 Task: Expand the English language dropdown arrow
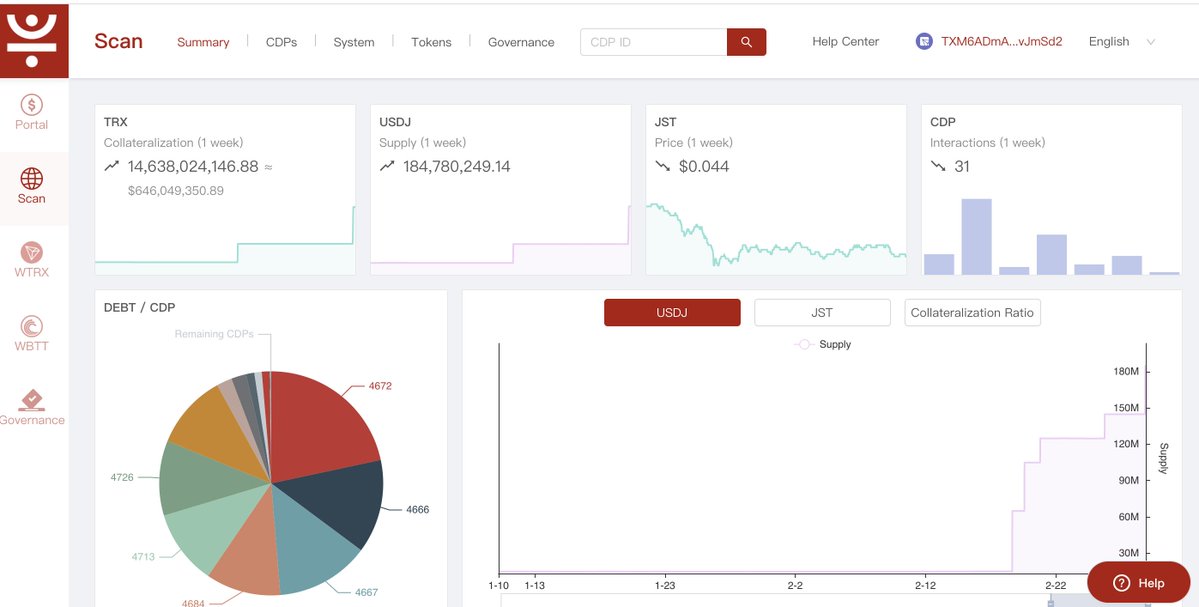click(1150, 42)
